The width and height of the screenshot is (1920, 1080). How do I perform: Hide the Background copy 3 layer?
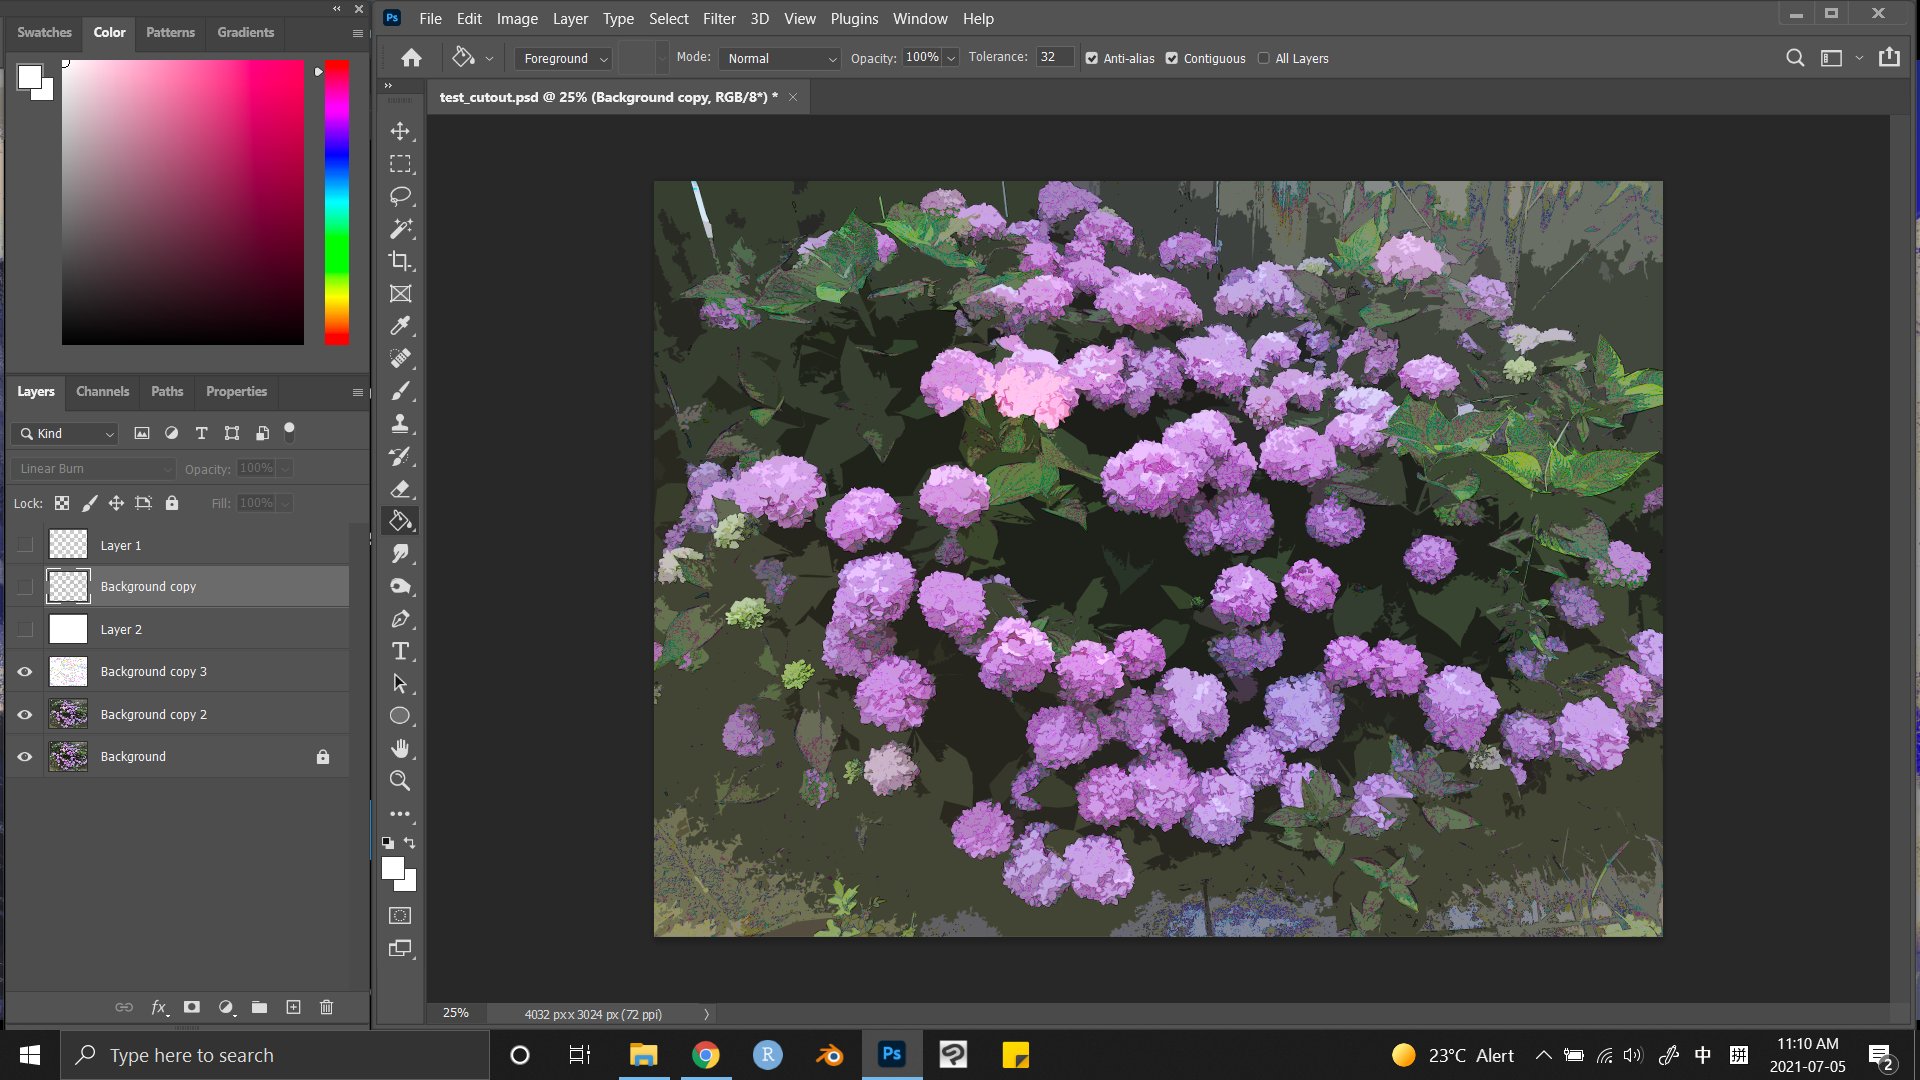(x=25, y=672)
